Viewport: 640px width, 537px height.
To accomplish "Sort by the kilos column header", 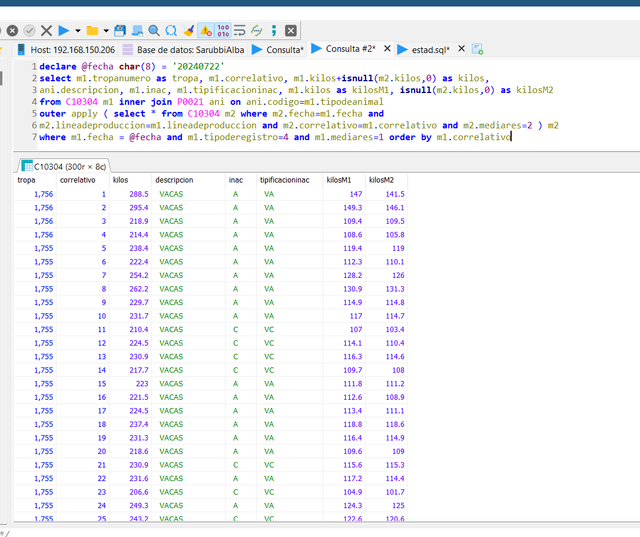I will (130, 180).
